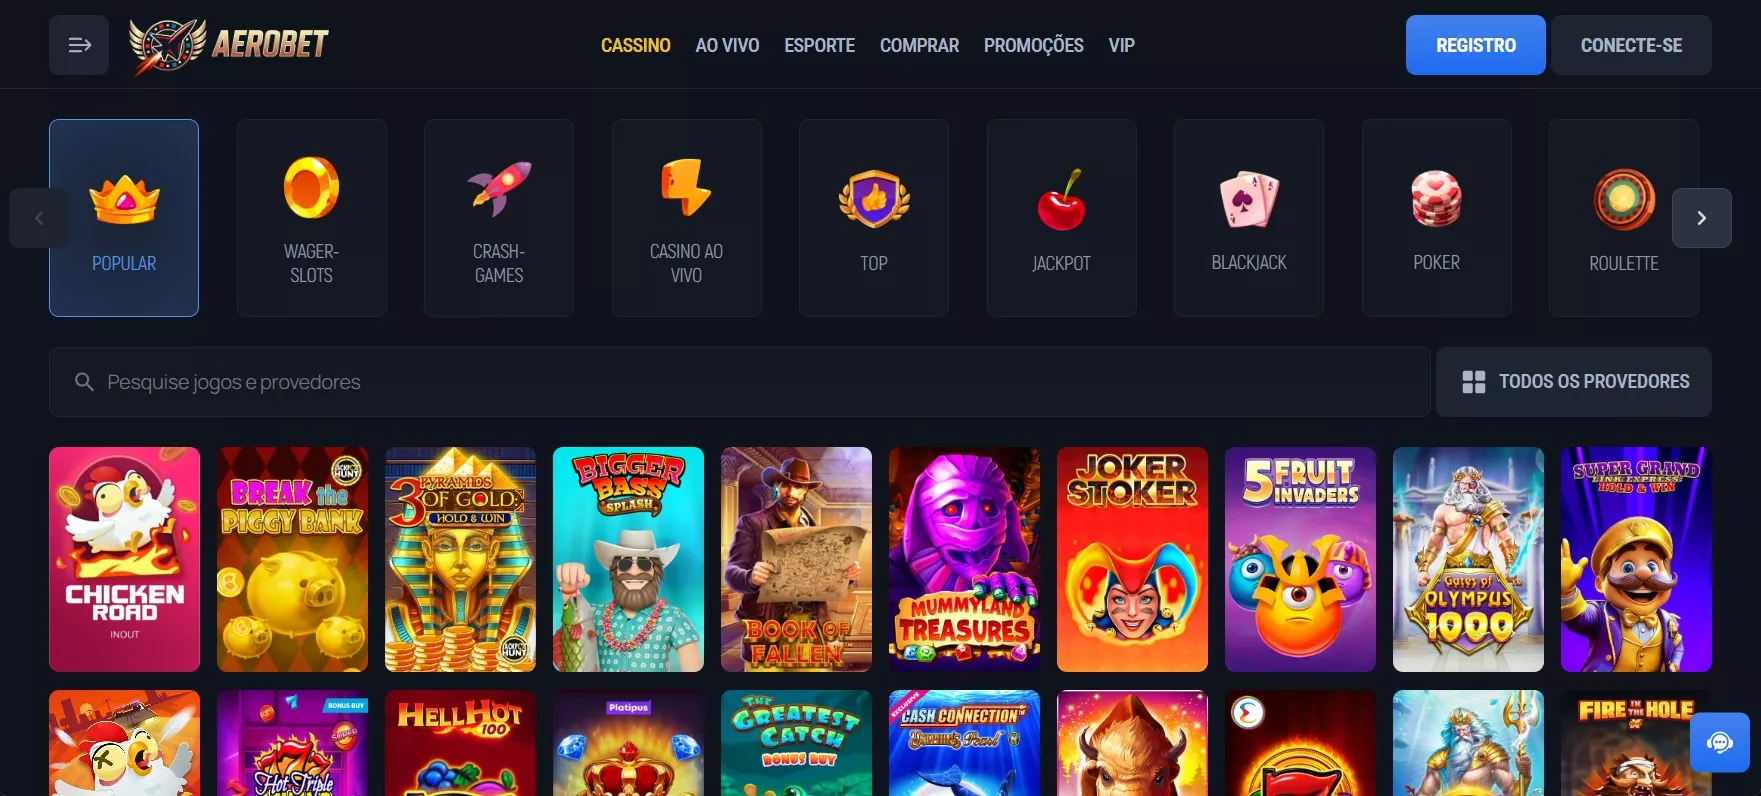Open the Poker chips category

point(1436,218)
